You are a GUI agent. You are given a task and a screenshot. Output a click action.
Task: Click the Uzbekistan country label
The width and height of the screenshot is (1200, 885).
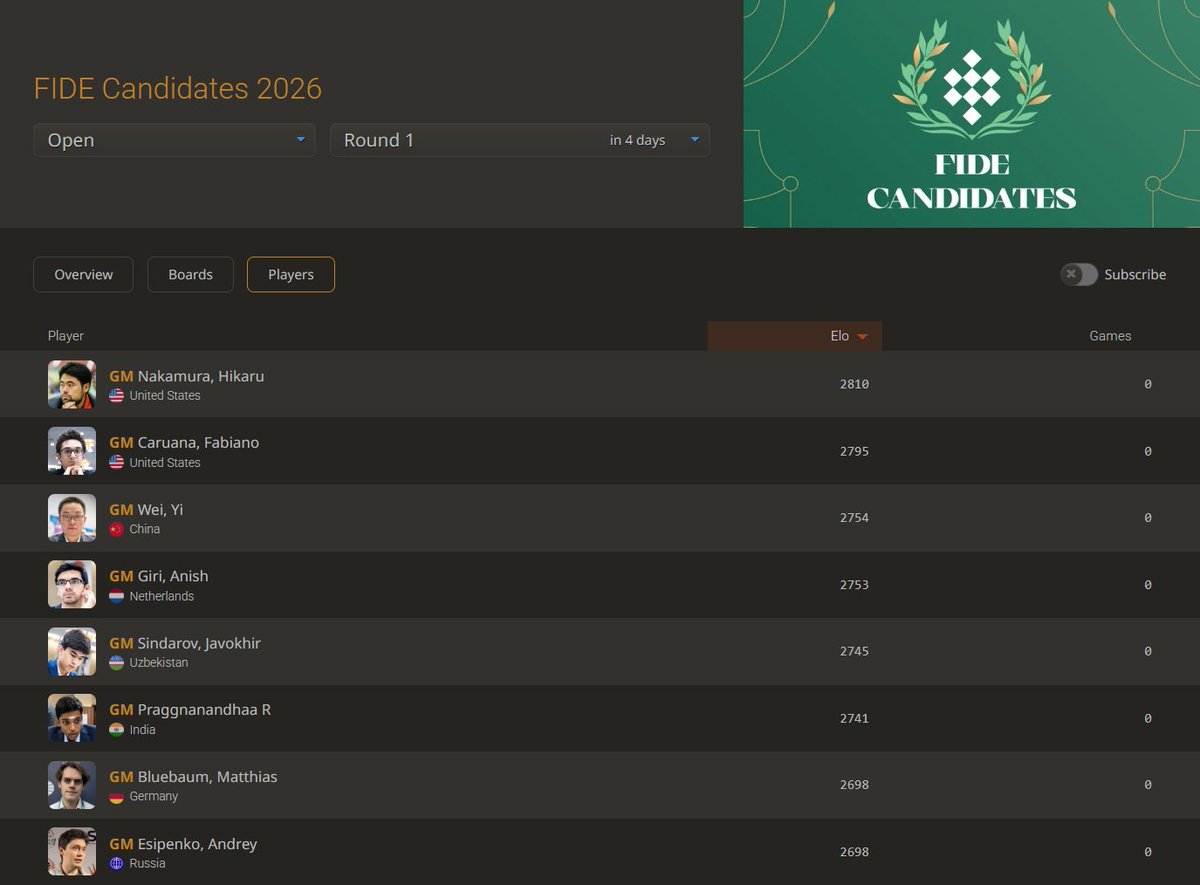159,663
